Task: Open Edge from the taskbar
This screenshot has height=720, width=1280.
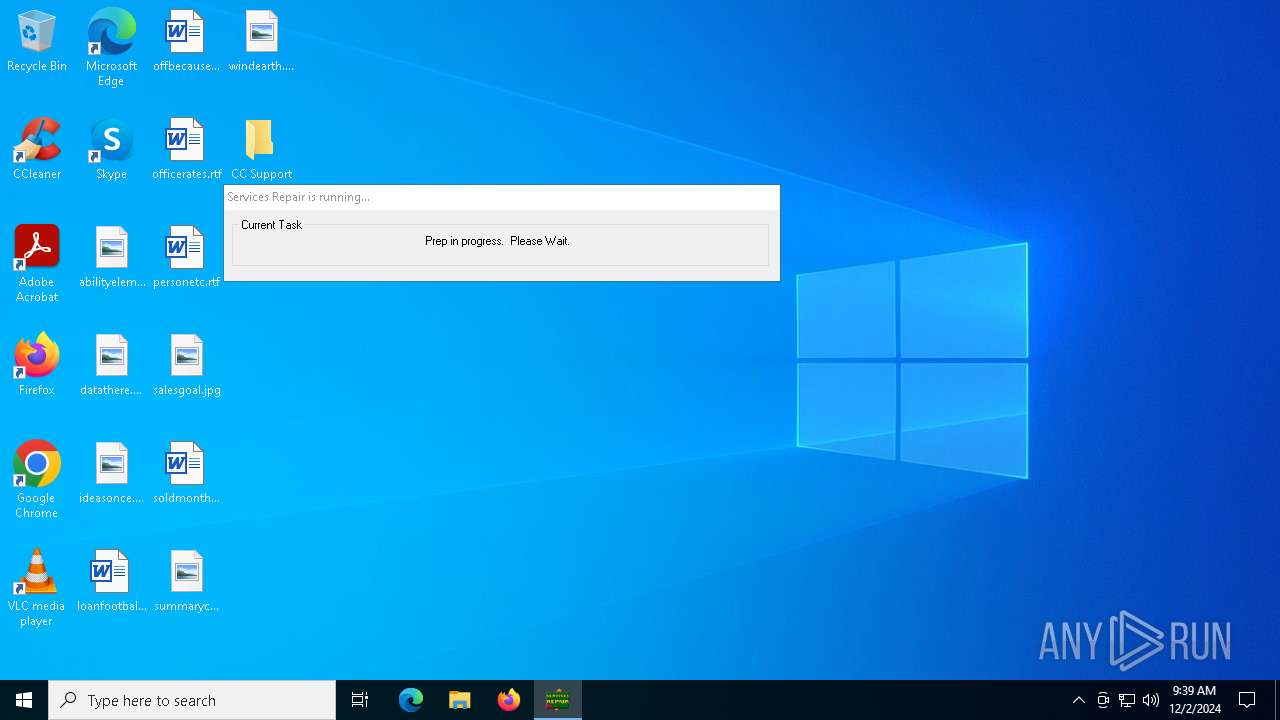Action: point(411,700)
